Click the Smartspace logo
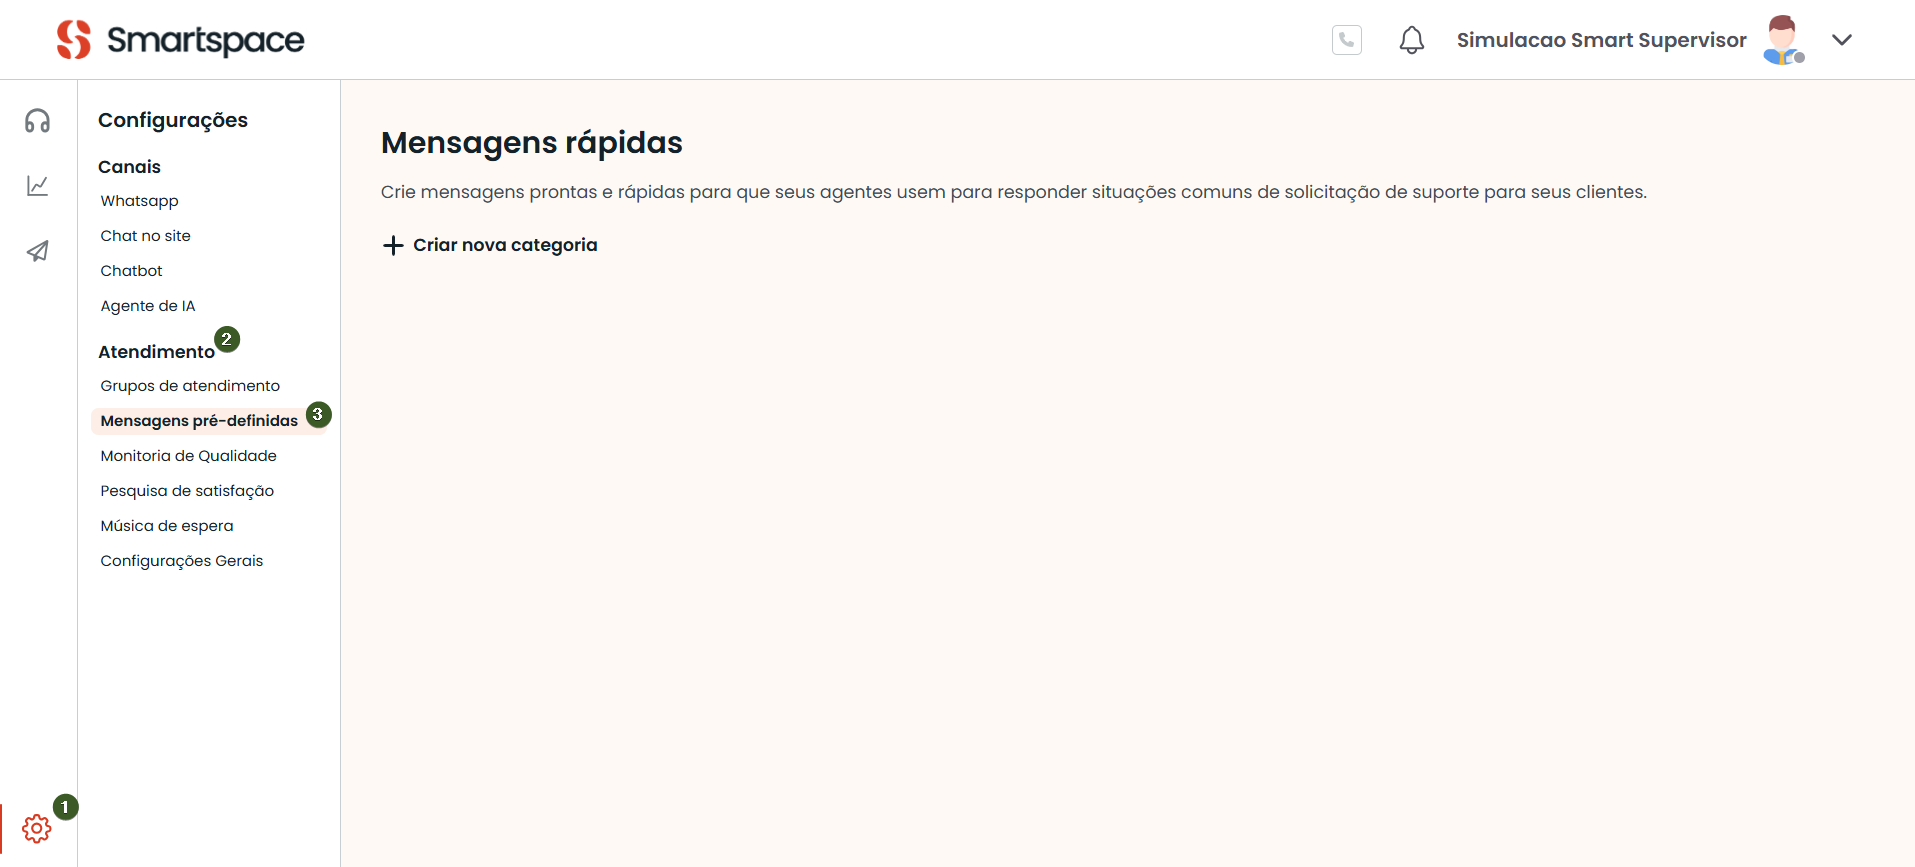This screenshot has height=867, width=1915. [x=181, y=40]
